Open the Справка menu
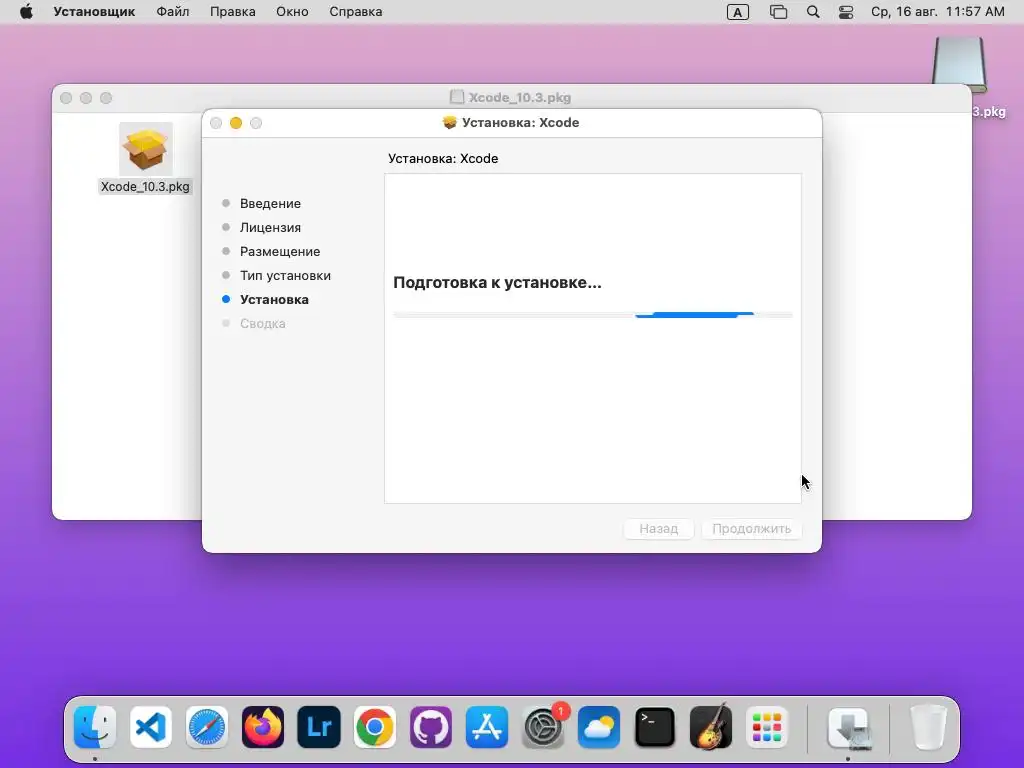 (355, 12)
